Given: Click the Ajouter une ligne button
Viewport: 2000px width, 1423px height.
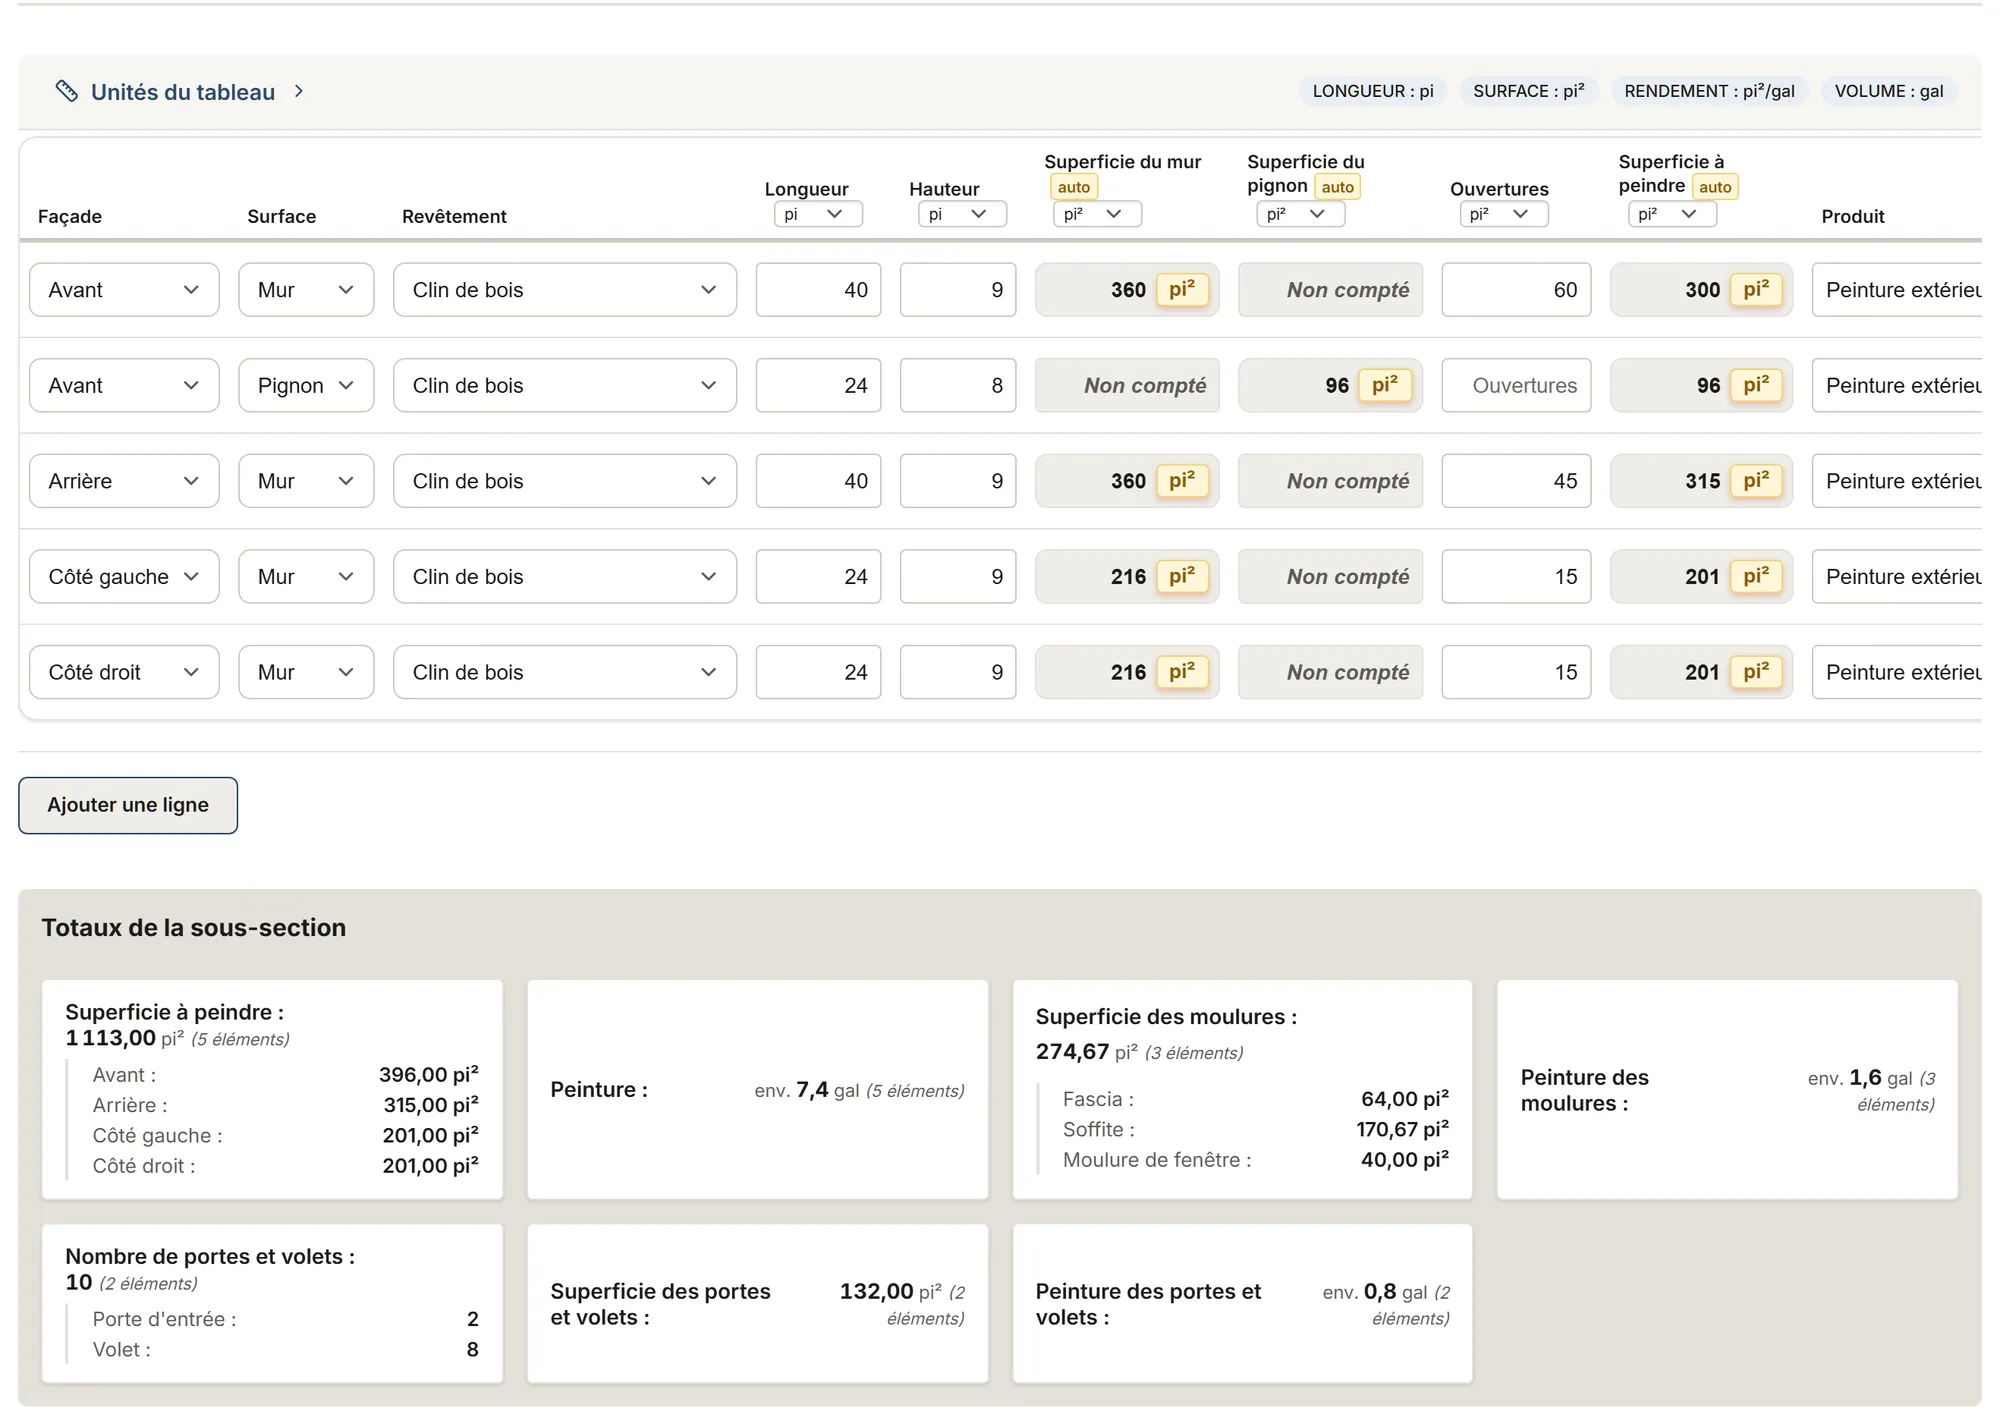Looking at the screenshot, I should coord(128,805).
